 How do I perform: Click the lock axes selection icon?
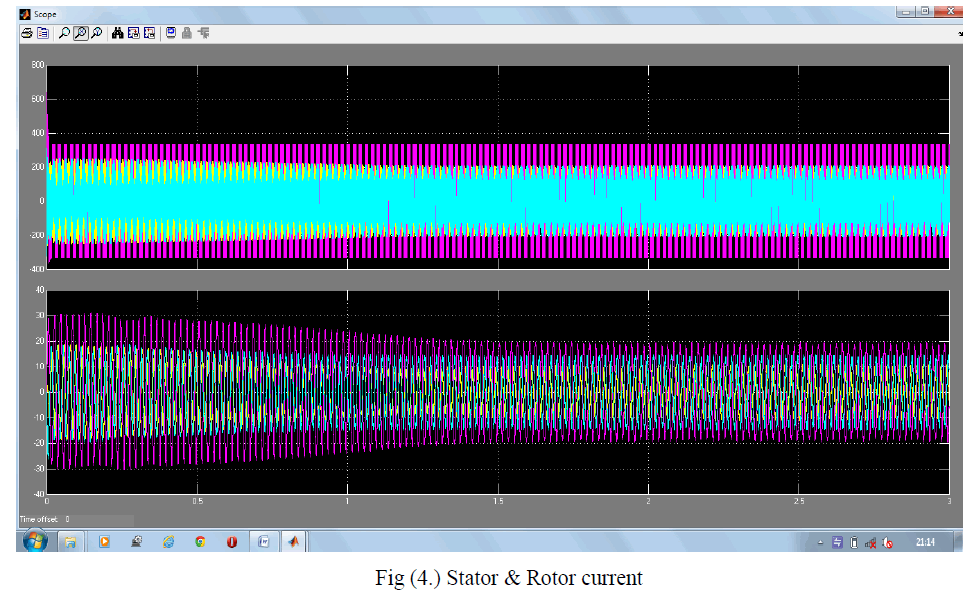point(187,33)
